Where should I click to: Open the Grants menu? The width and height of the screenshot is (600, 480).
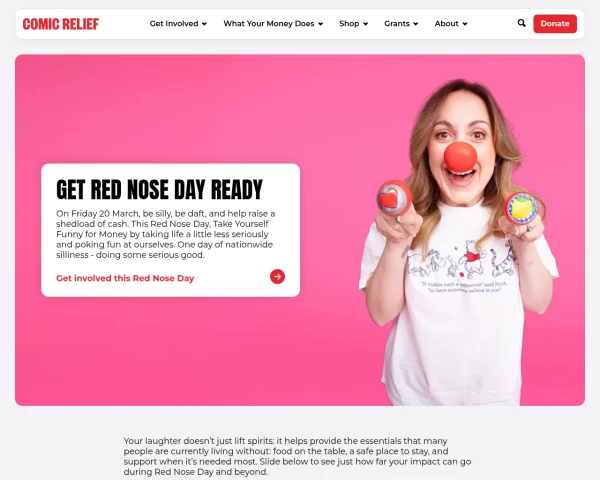[x=397, y=24]
